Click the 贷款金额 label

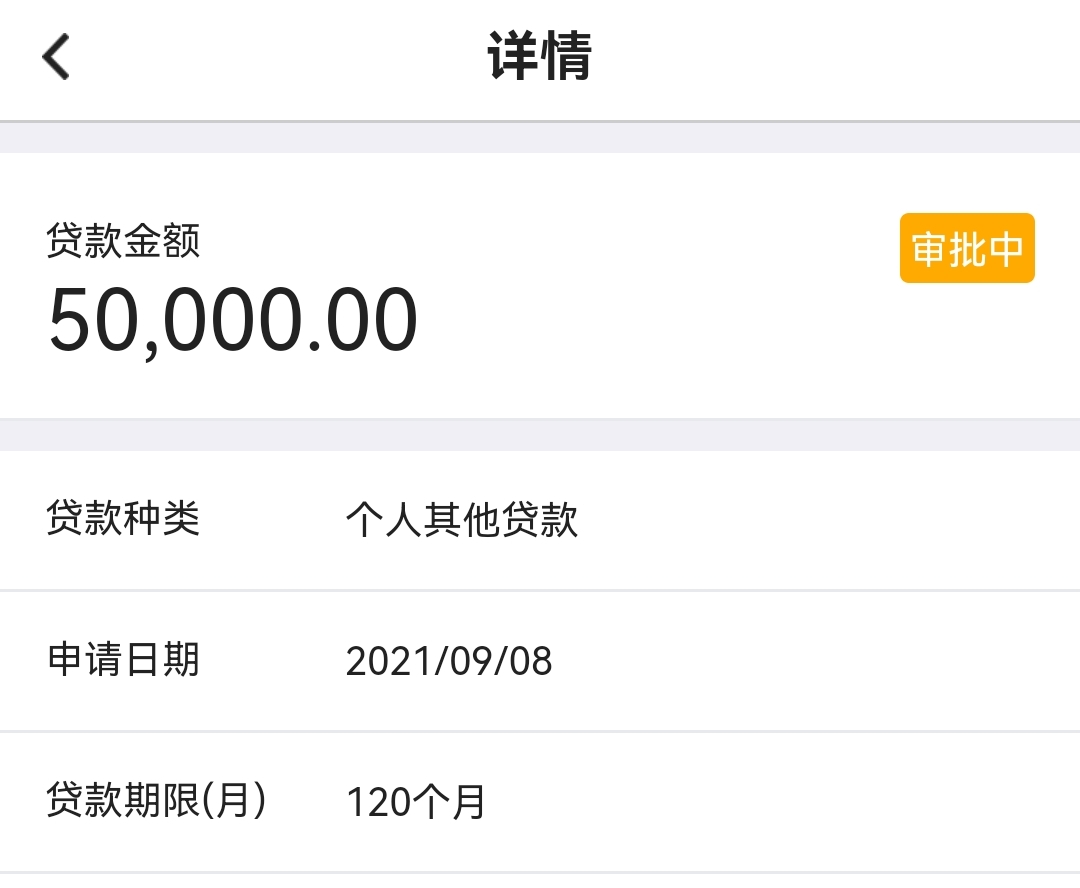tap(123, 241)
